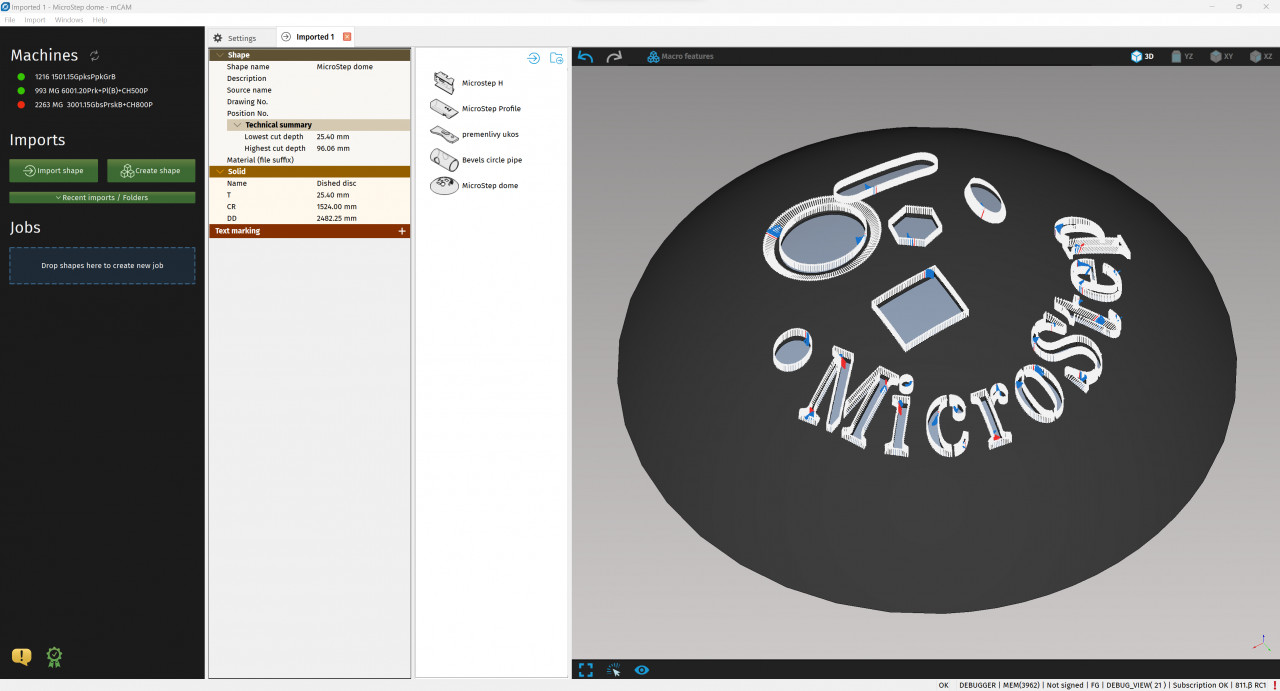This screenshot has width=1280, height=691.
Task: Select the Bevels circle pipe shape
Action: 477,160
